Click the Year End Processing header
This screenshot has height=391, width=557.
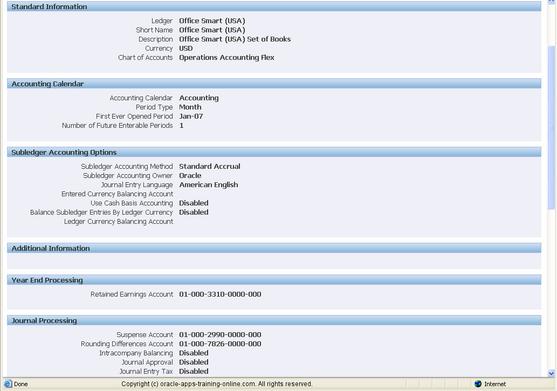(x=274, y=280)
